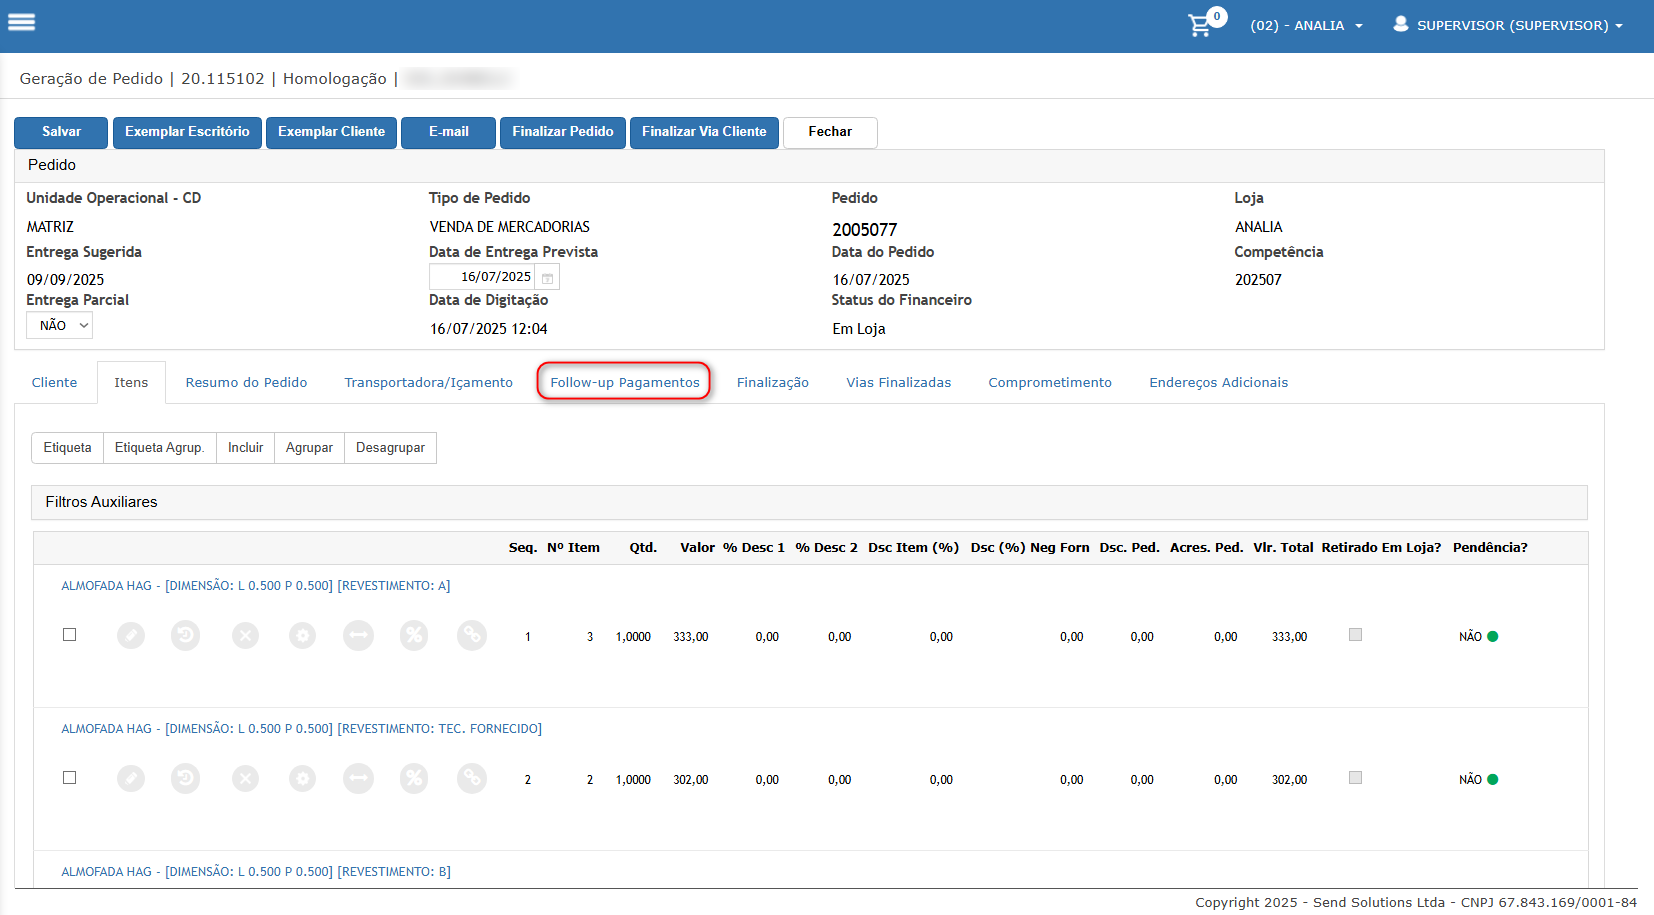Viewport: 1654px width, 915px height.
Task: Switch to the Follow-up Pagamentos tab
Action: point(625,382)
